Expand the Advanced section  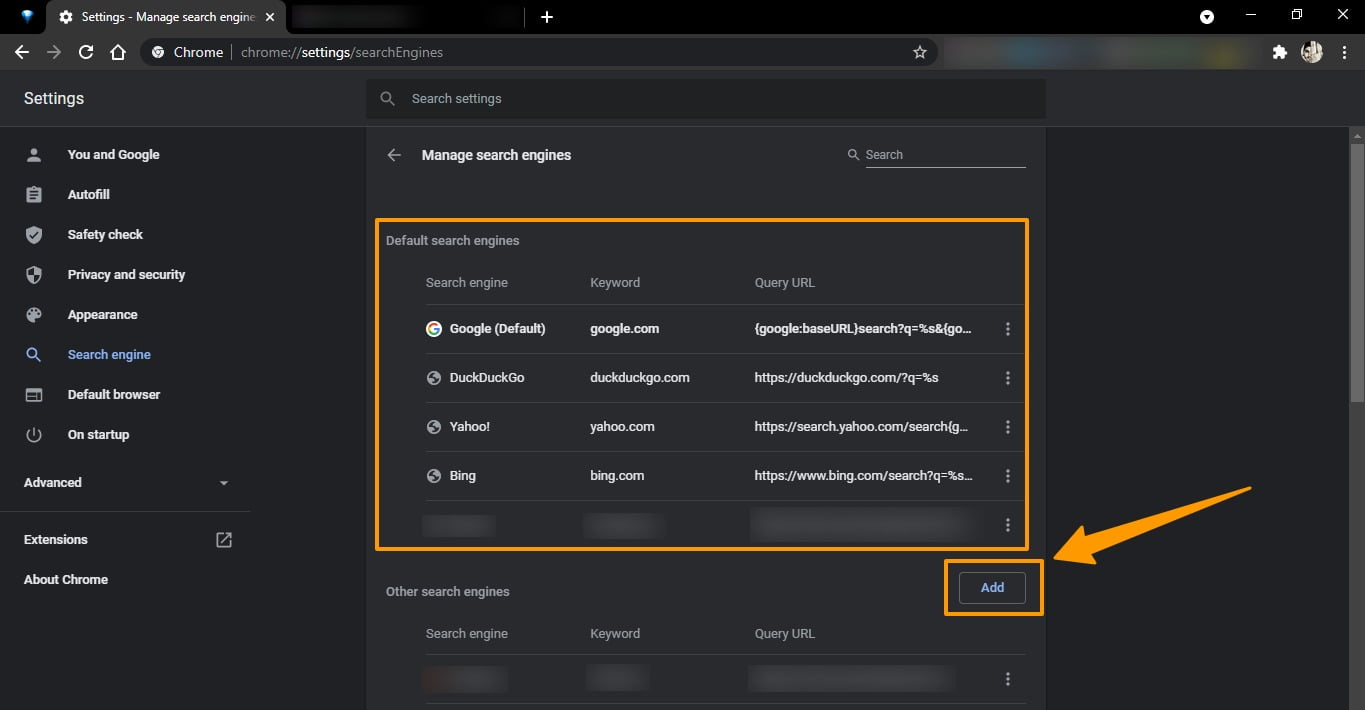tap(125, 483)
